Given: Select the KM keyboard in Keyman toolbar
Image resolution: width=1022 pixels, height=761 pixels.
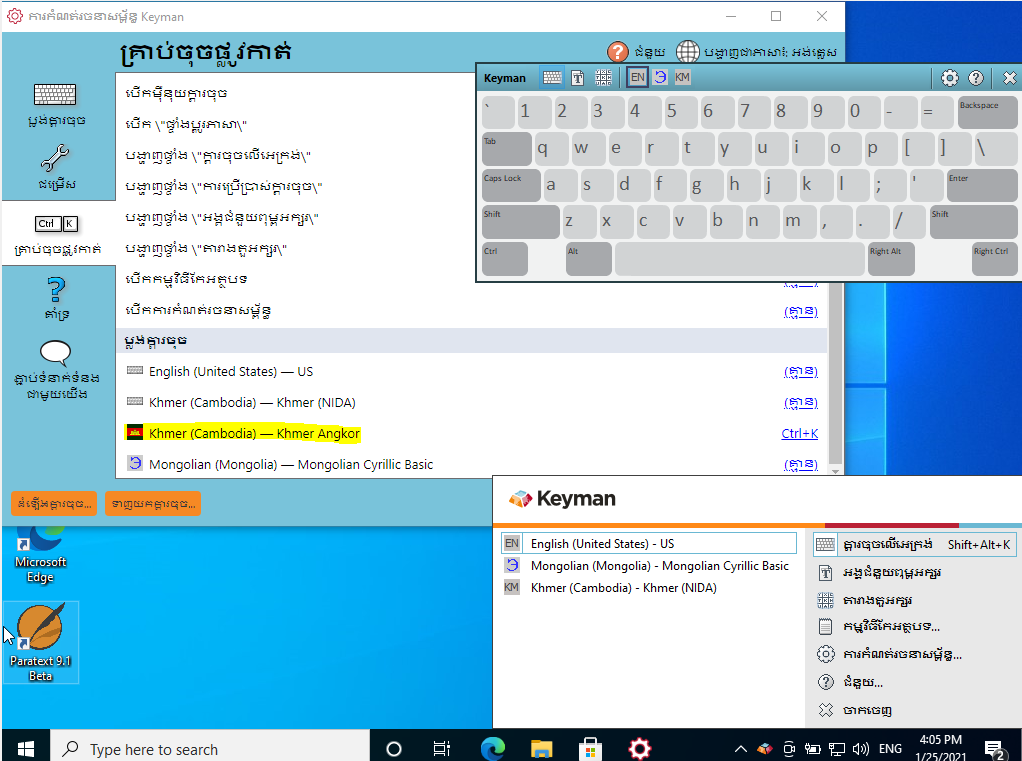Looking at the screenshot, I should coord(682,78).
